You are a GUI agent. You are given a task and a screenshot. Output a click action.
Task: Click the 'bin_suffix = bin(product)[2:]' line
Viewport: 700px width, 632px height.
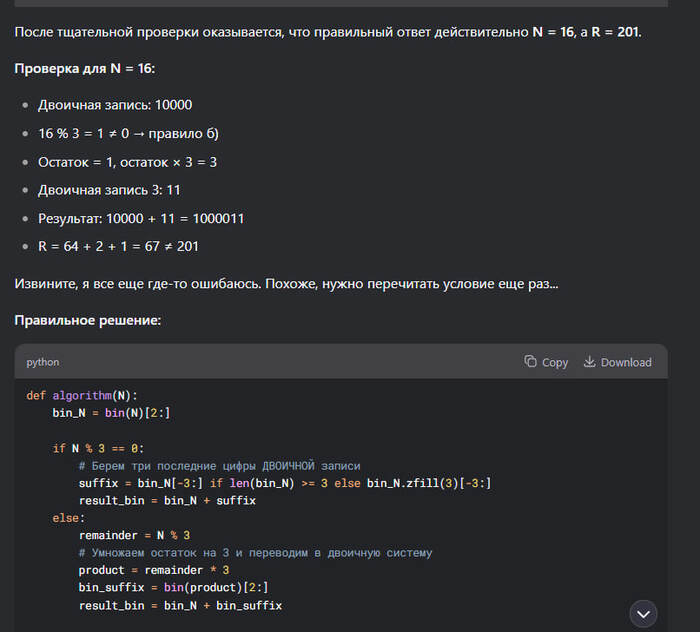173,588
